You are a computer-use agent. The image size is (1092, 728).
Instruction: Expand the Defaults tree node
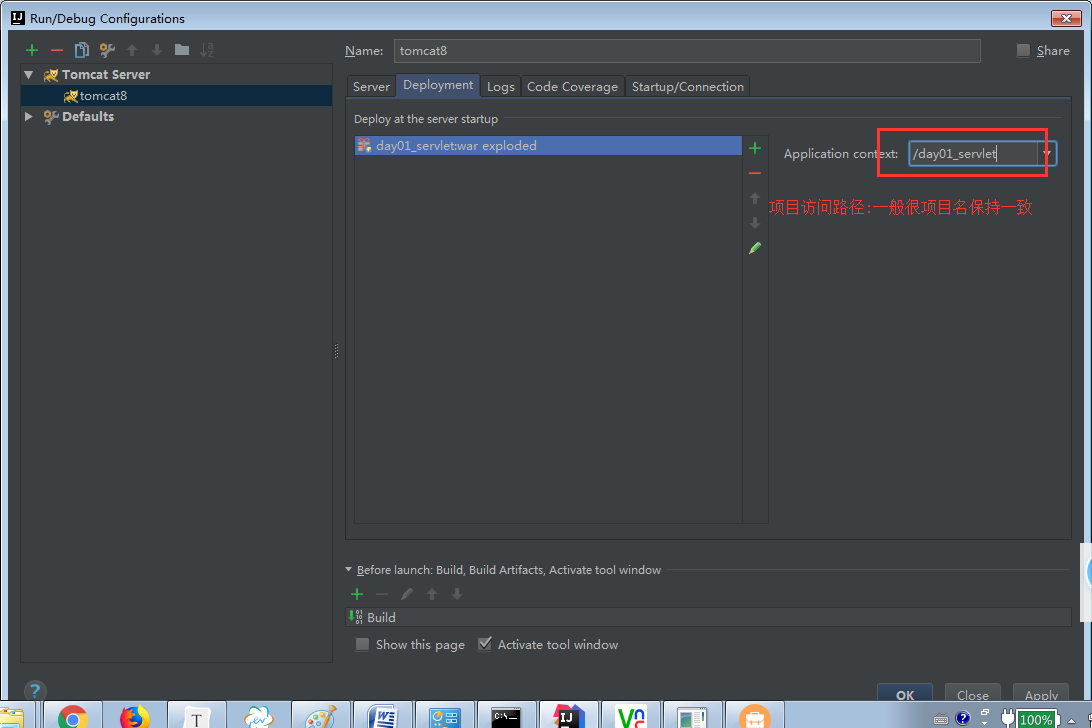point(29,116)
